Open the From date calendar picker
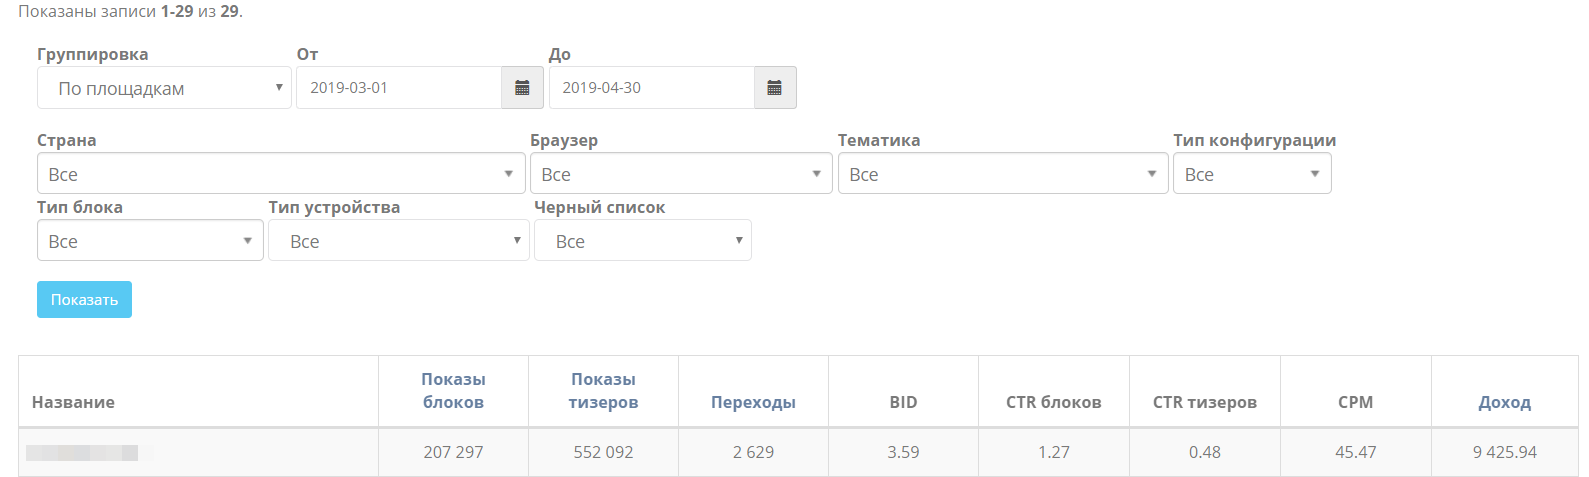Image resolution: width=1589 pixels, height=477 pixels. (522, 88)
